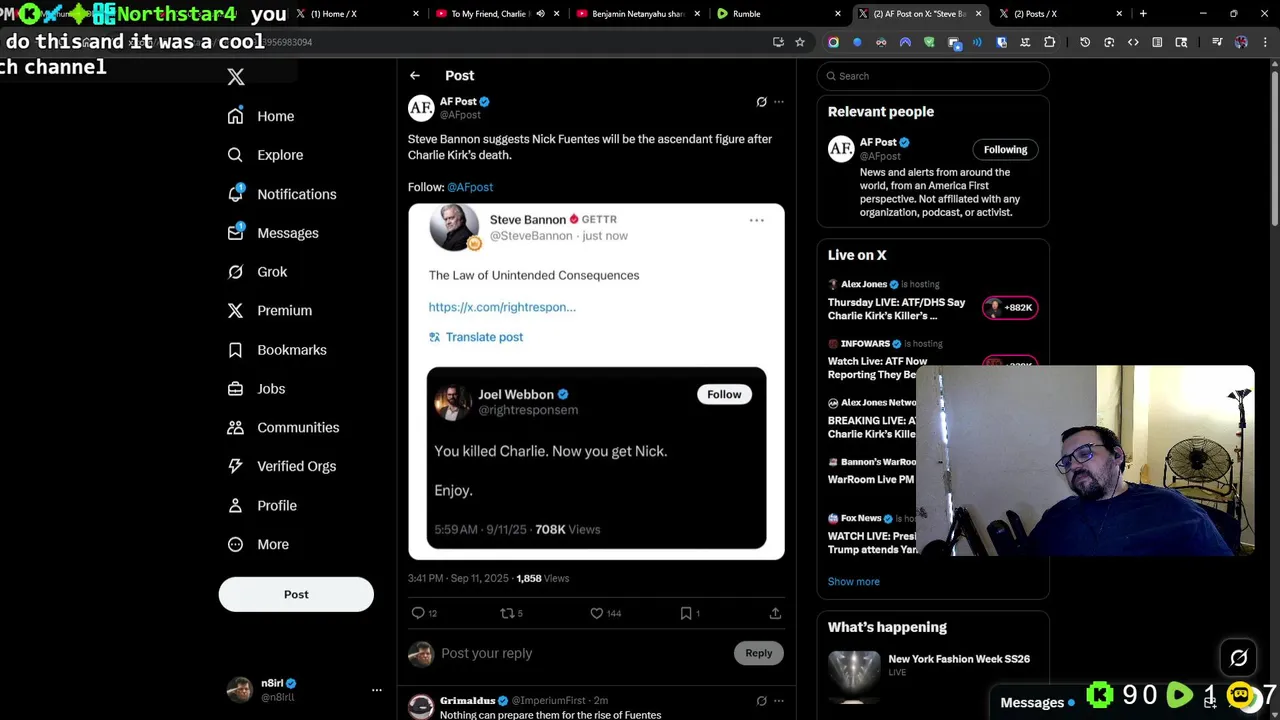Open the Communities sidebar item
This screenshot has width=1280, height=720.
283,428
